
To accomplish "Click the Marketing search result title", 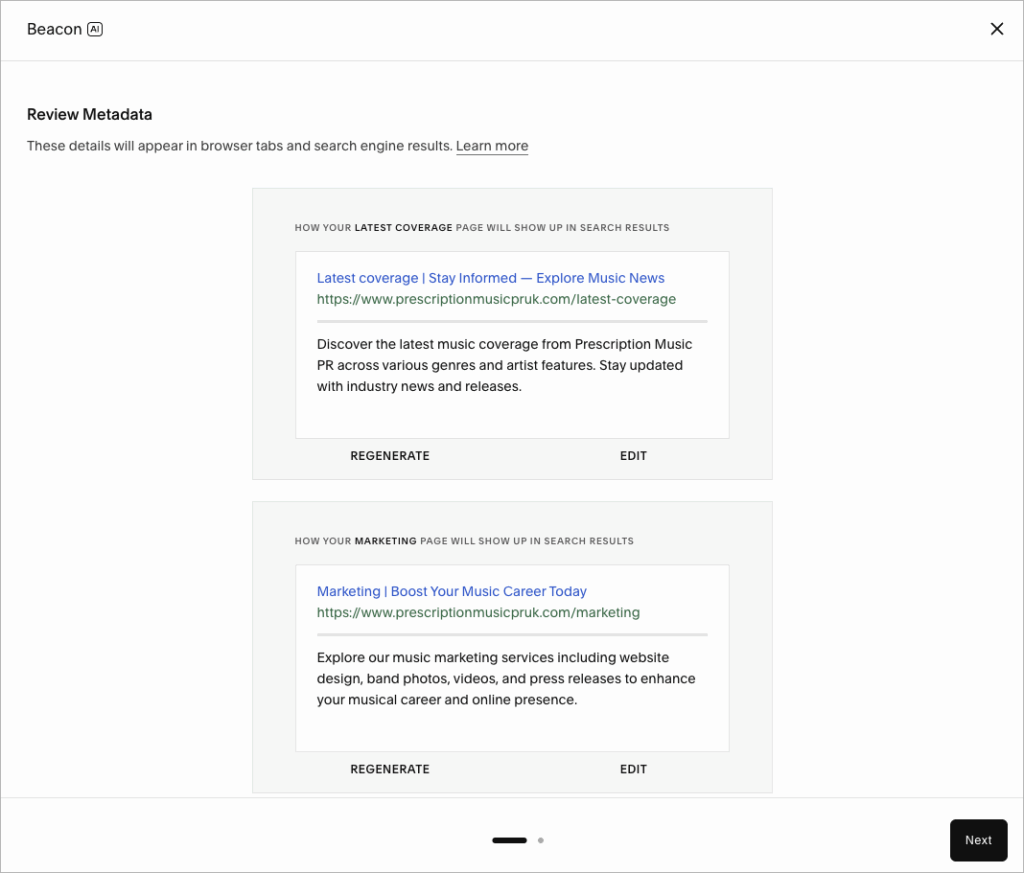I will [452, 591].
